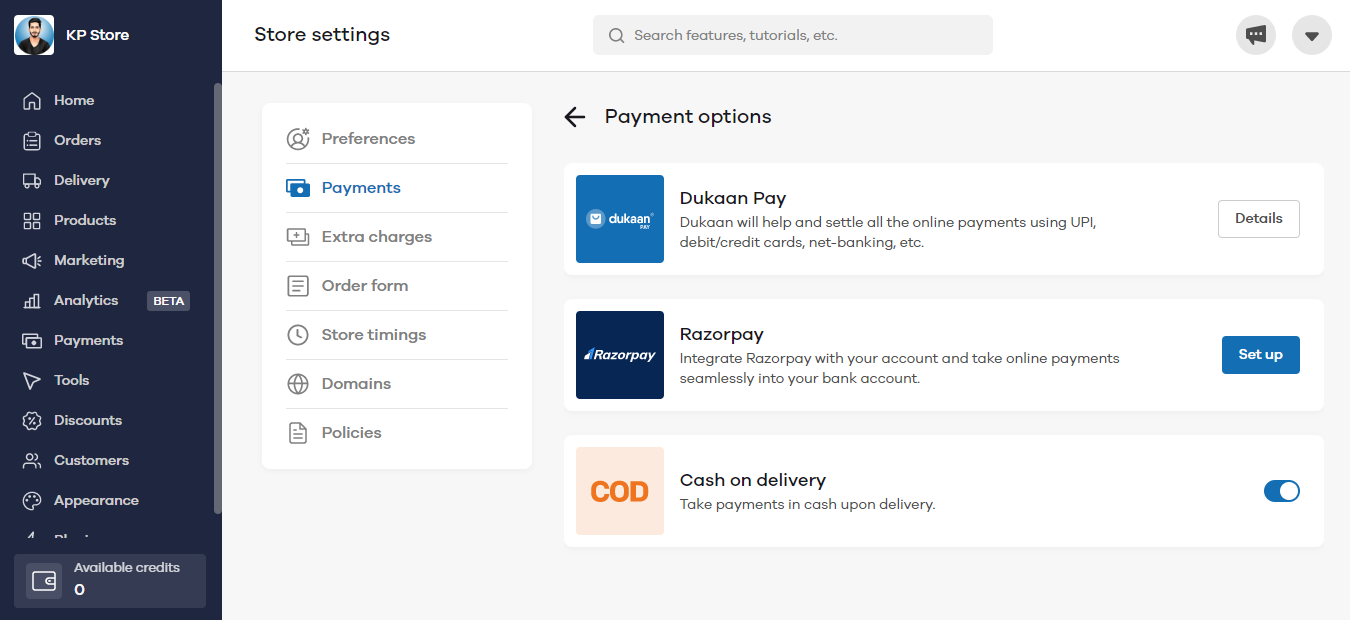Click the Dukaan Pay Details button
1350x620 pixels.
coord(1258,219)
